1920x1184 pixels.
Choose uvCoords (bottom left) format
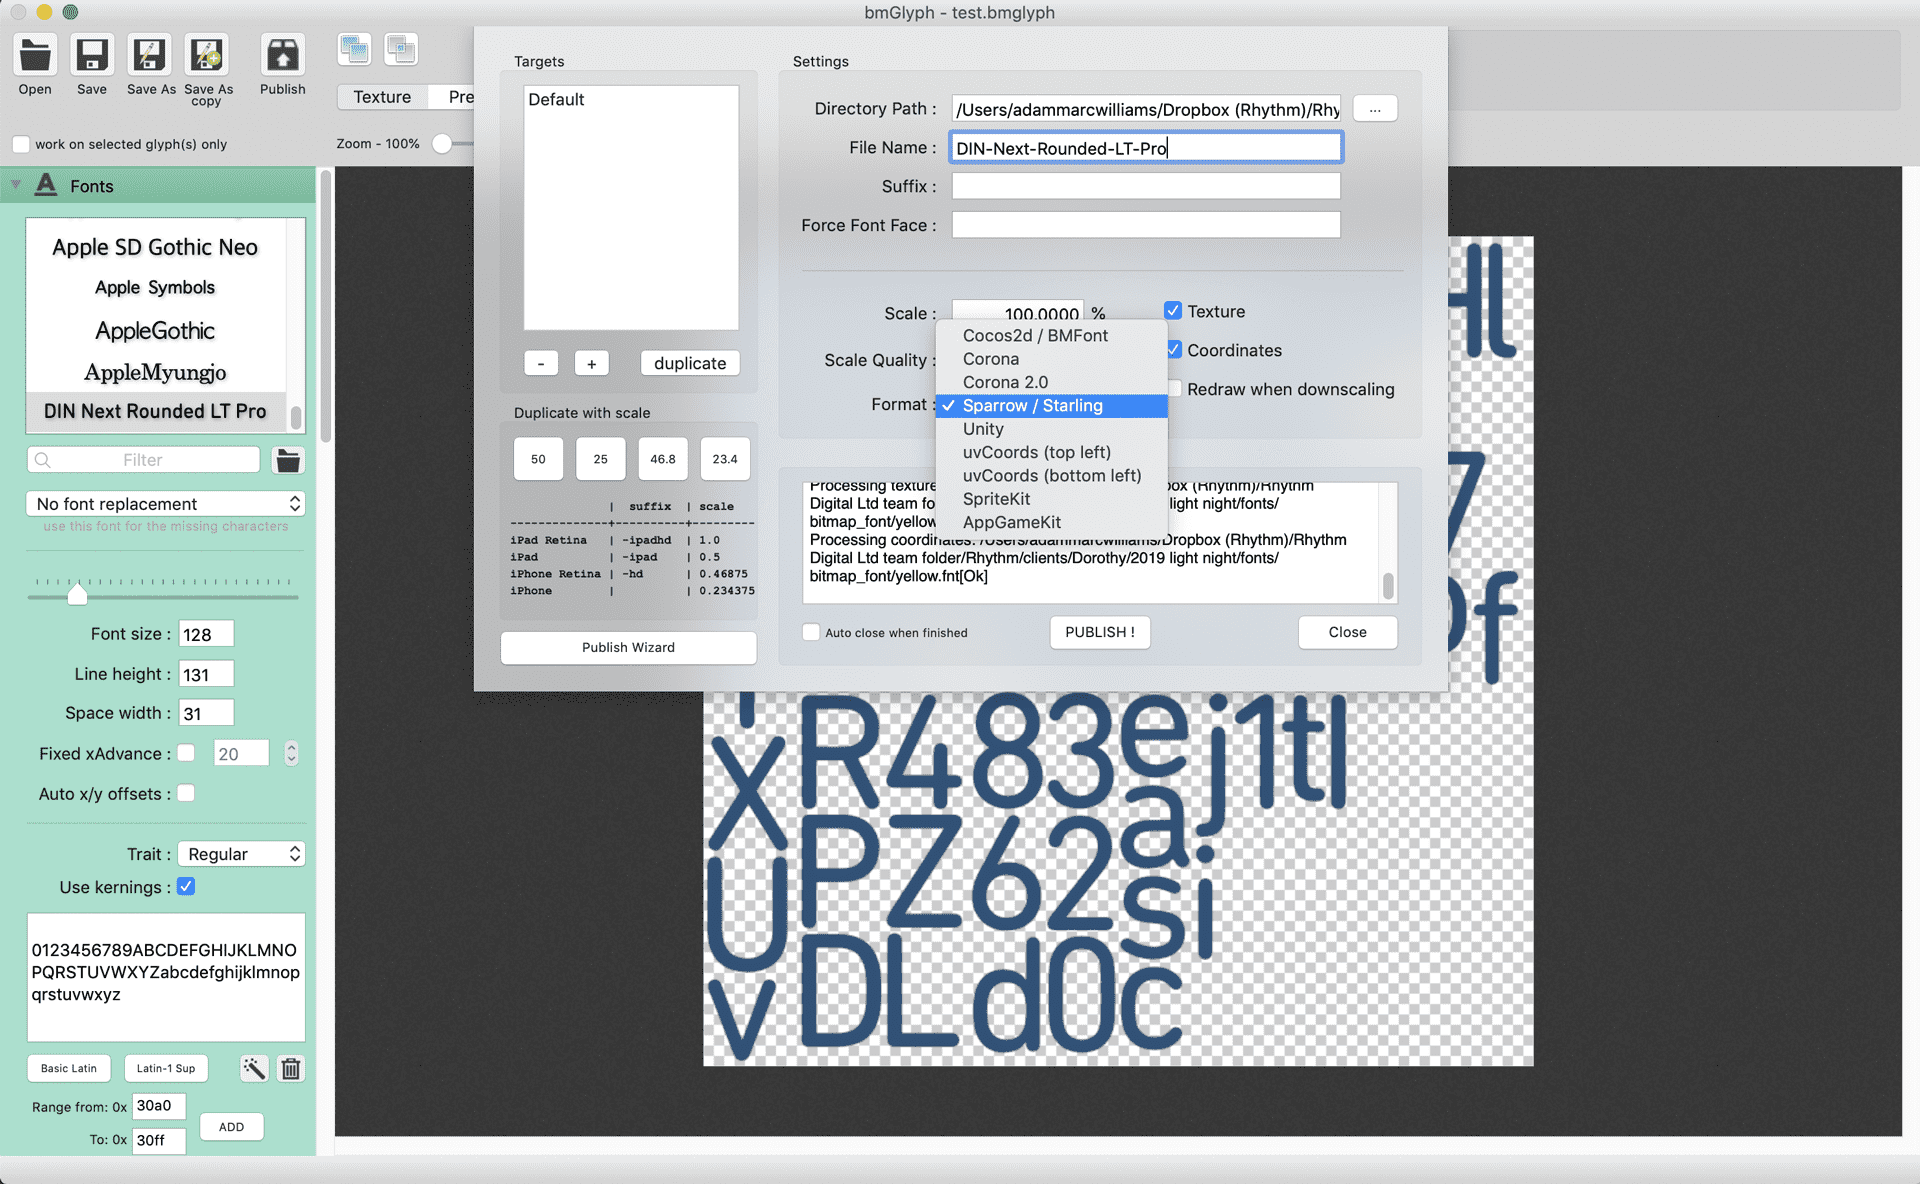1052,476
